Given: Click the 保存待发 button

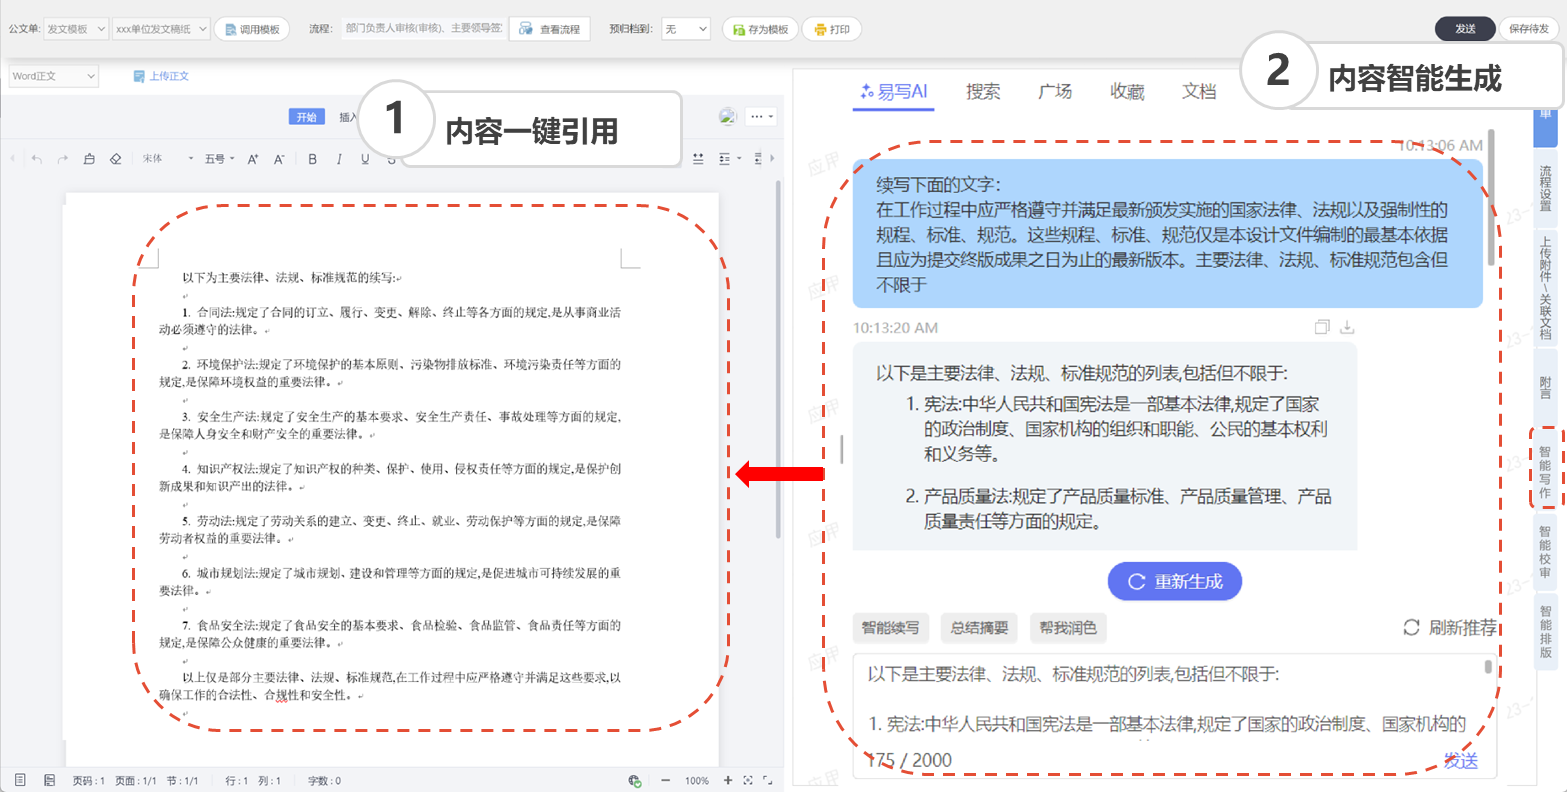Looking at the screenshot, I should [x=1528, y=29].
